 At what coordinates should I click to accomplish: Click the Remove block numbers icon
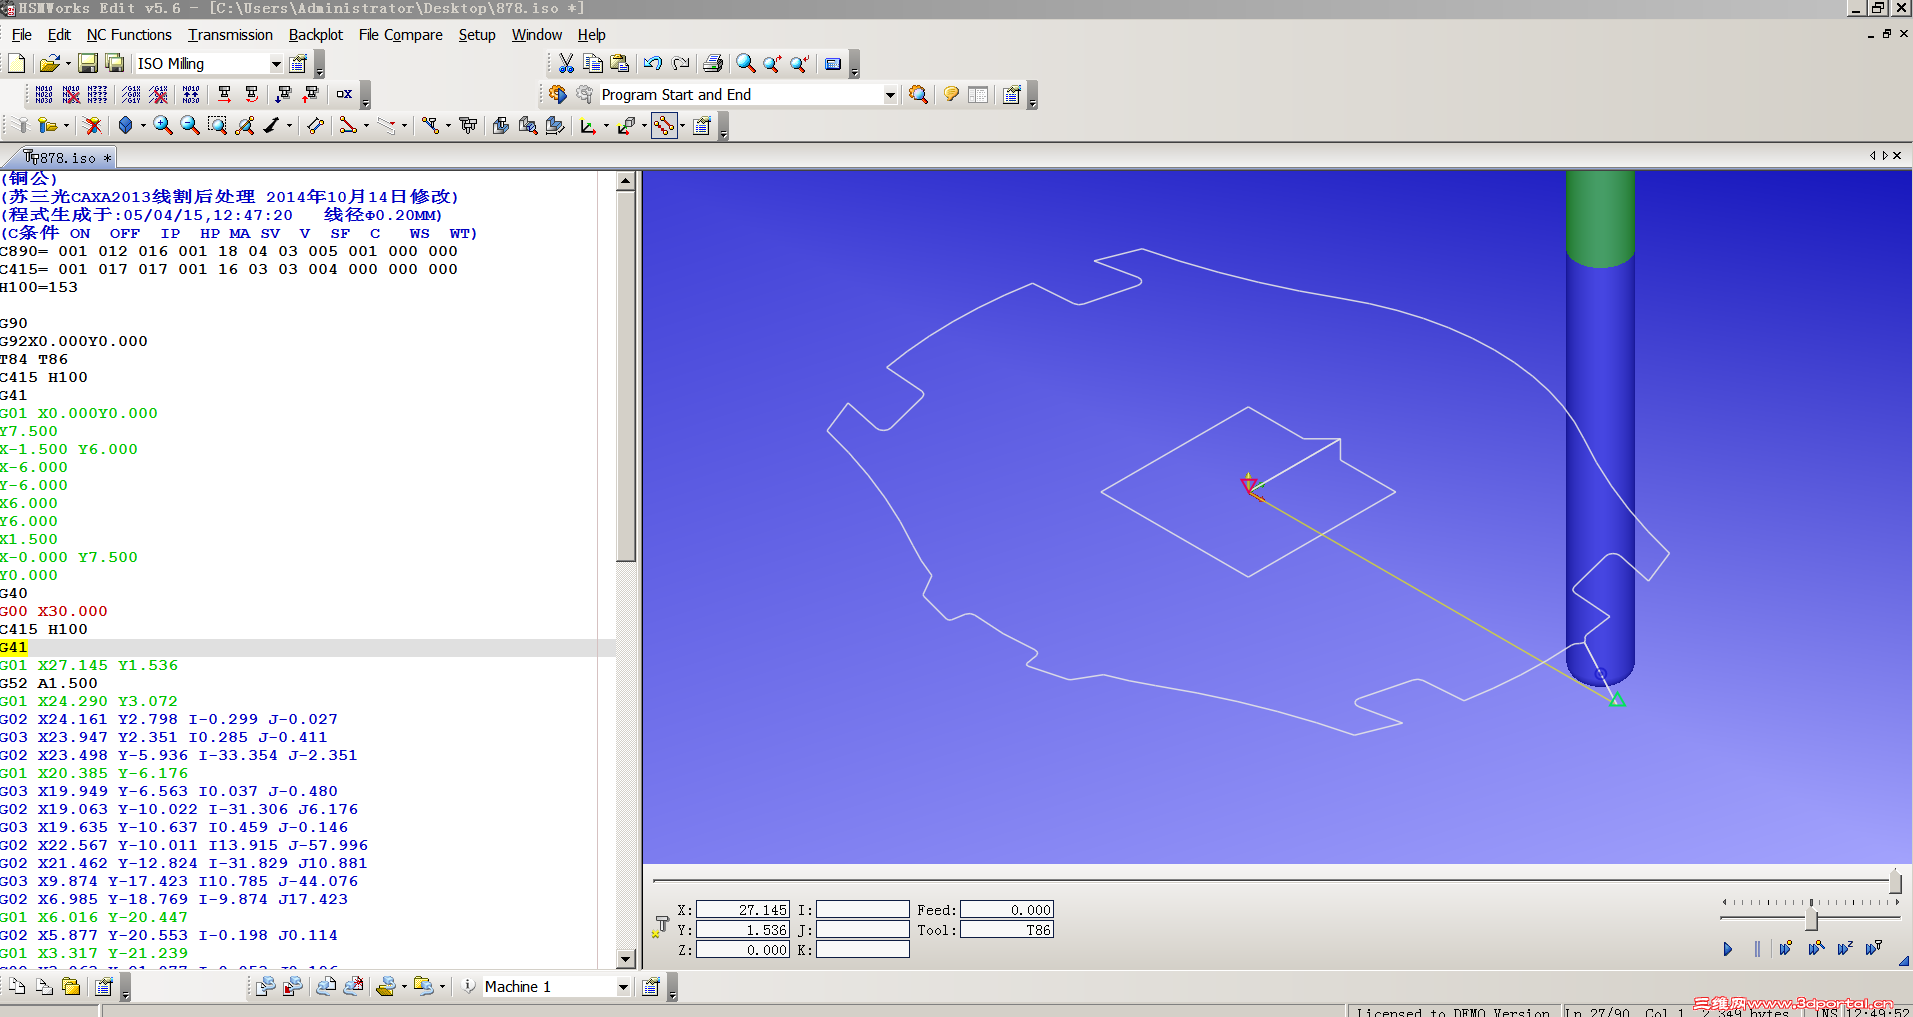coord(71,95)
